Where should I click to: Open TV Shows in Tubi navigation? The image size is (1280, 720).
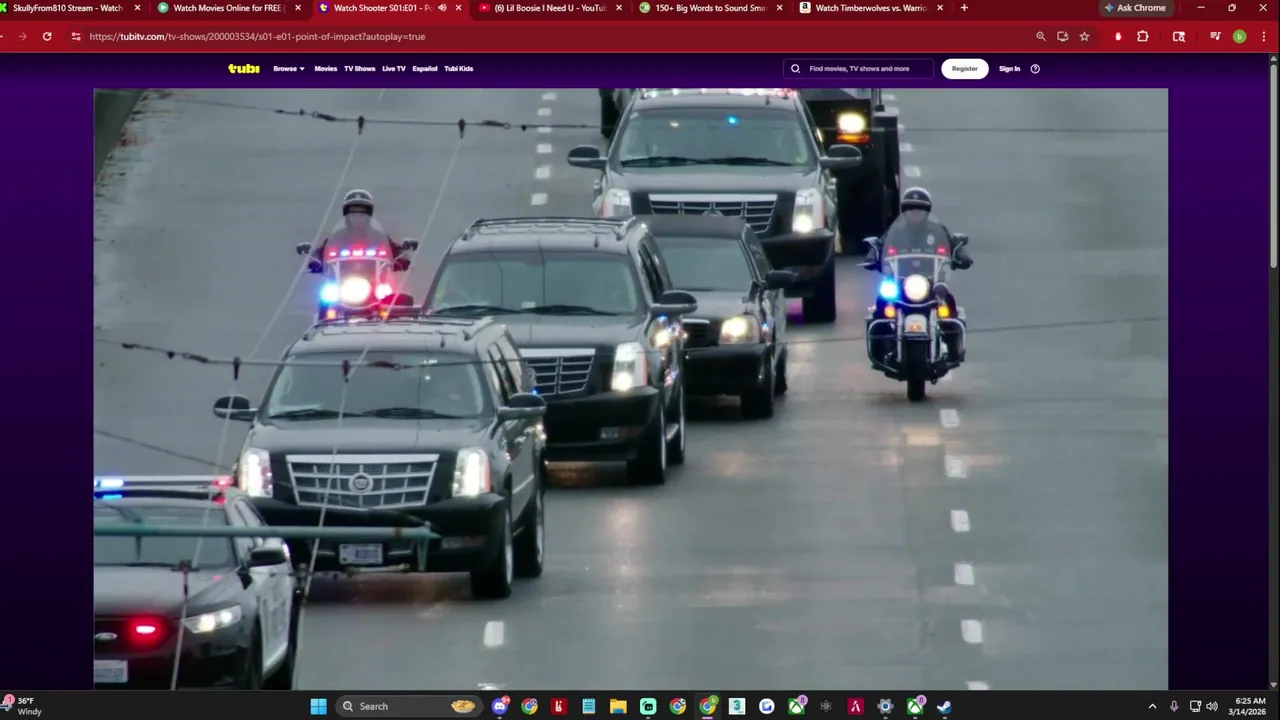[359, 69]
